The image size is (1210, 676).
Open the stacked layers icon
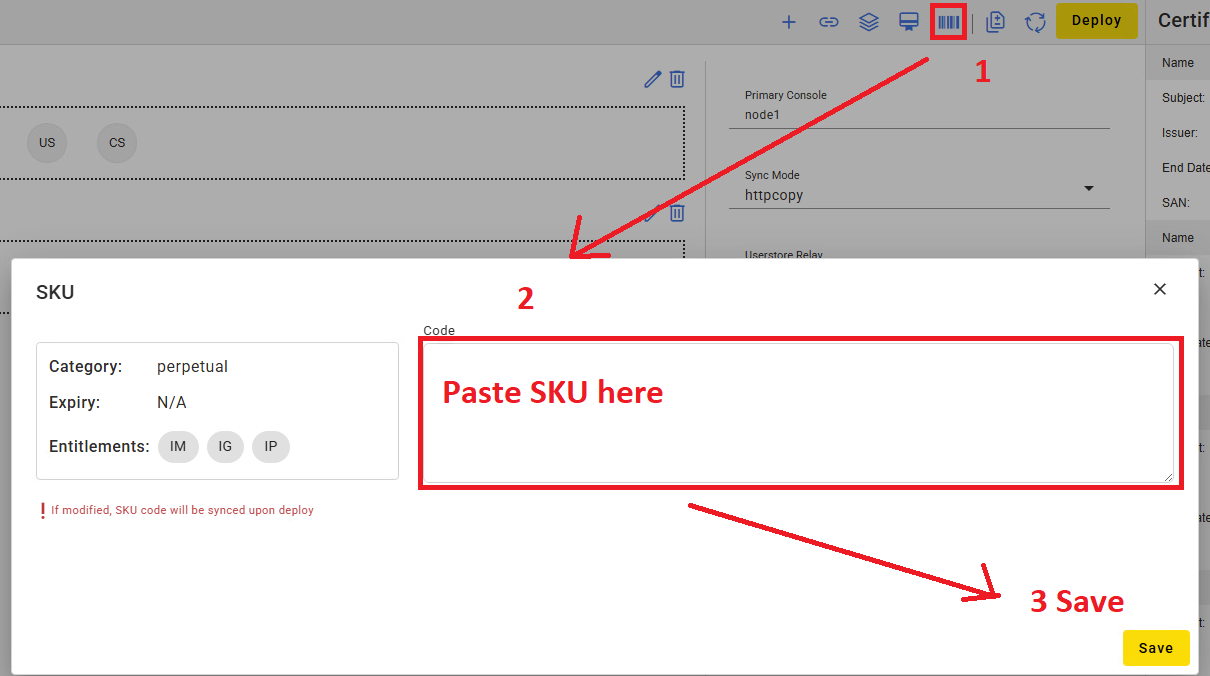[869, 22]
